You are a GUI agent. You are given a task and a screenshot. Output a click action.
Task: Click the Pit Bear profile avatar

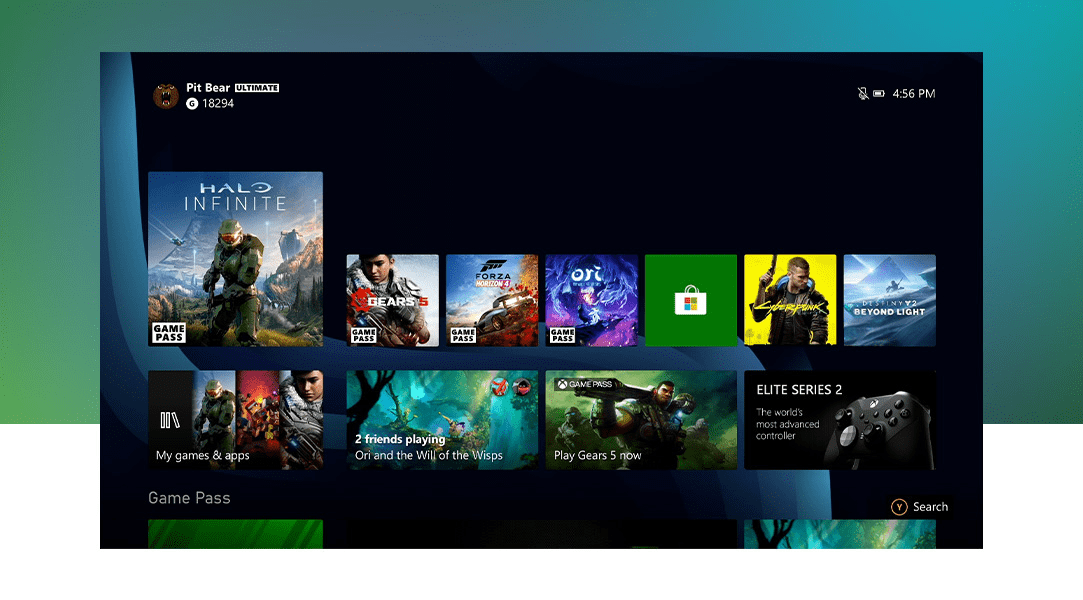(x=165, y=95)
